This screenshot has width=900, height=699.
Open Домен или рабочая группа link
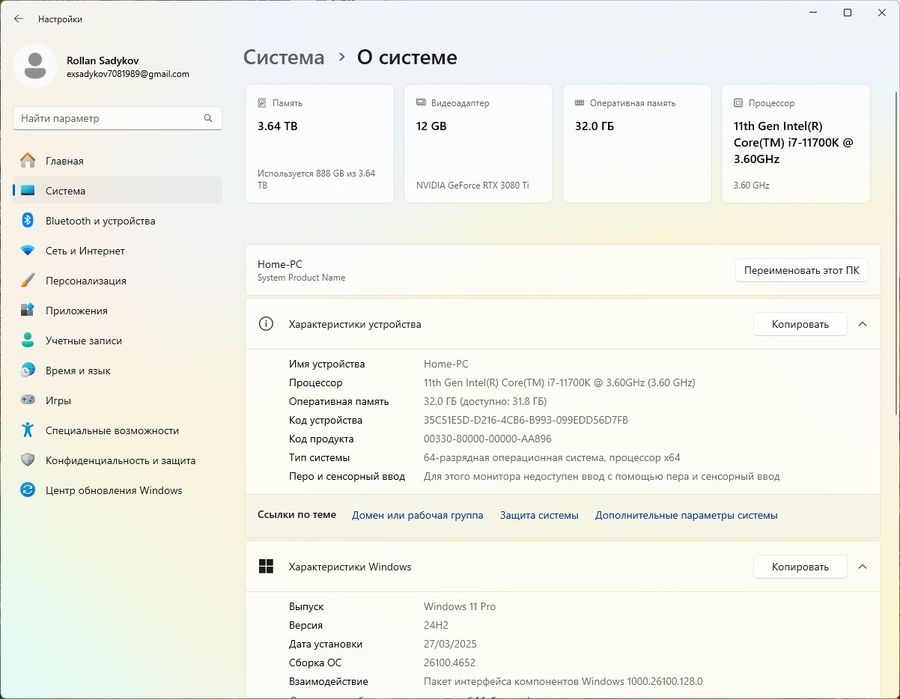pyautogui.click(x=417, y=515)
